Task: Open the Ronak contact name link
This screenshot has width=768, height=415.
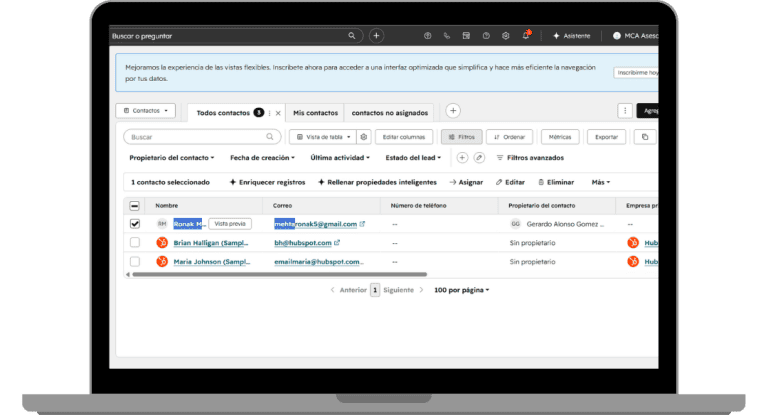Action: (x=190, y=224)
